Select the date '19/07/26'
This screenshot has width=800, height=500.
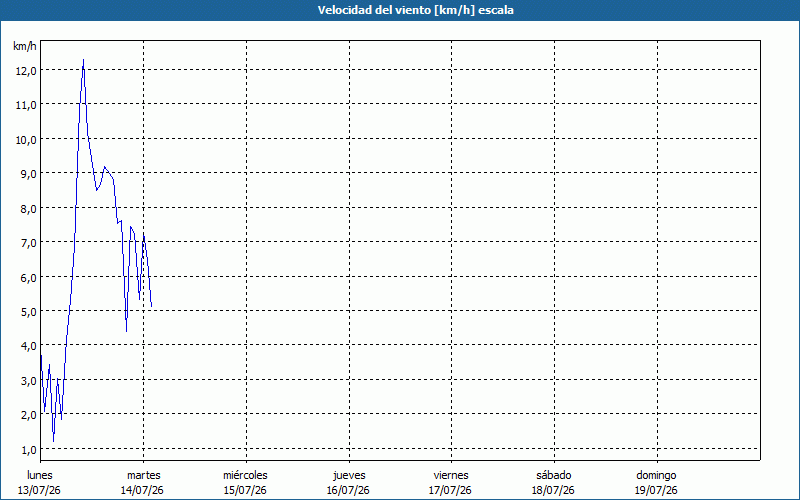click(x=656, y=490)
